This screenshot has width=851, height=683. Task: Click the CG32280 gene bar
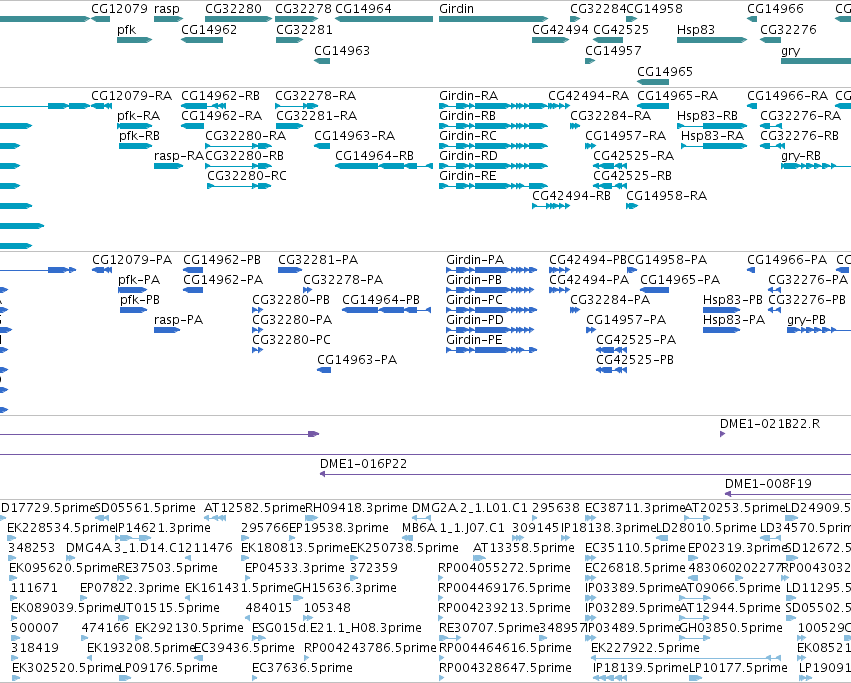(x=238, y=19)
